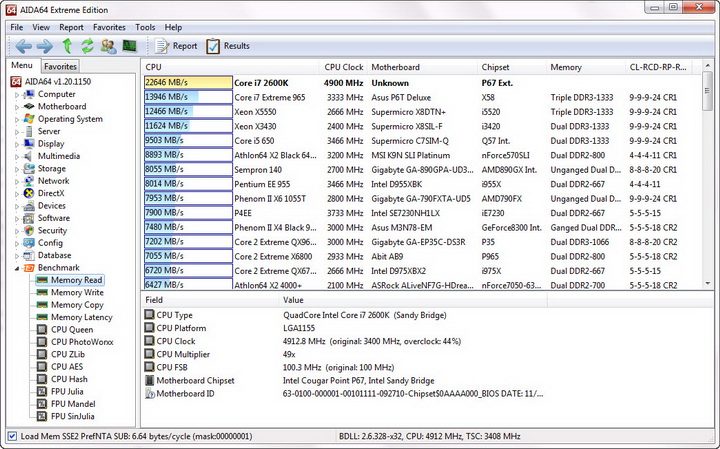This screenshot has width=720, height=449.
Task: Switch to the Favorites sidebar tab
Action: coord(60,66)
